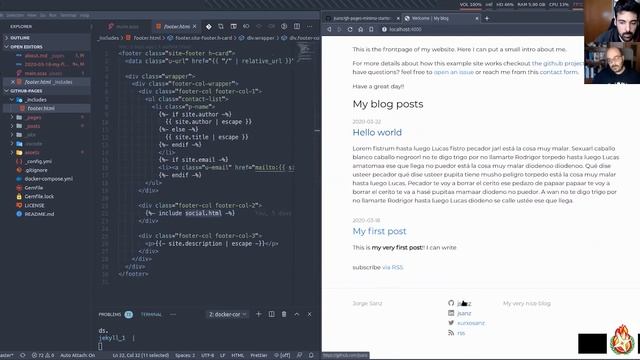
Task: Click the browser bookmark icon
Action: 371,29
